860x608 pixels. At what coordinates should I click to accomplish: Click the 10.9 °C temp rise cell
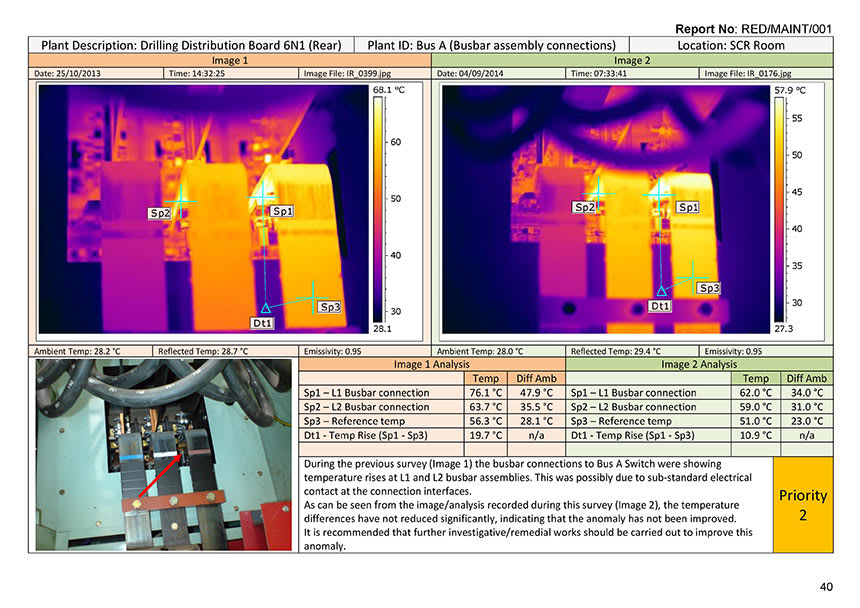(755, 435)
